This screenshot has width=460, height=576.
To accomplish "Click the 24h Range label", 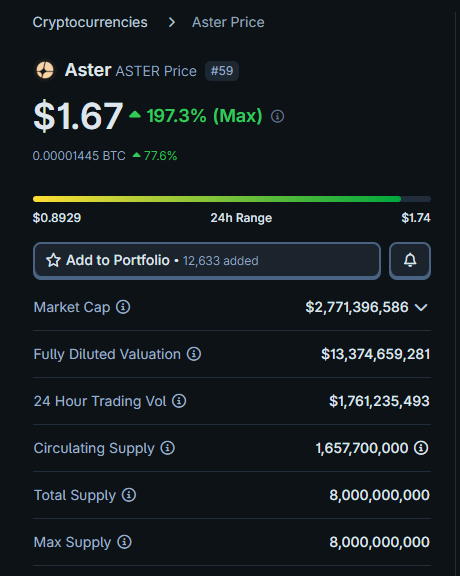I will click(241, 218).
